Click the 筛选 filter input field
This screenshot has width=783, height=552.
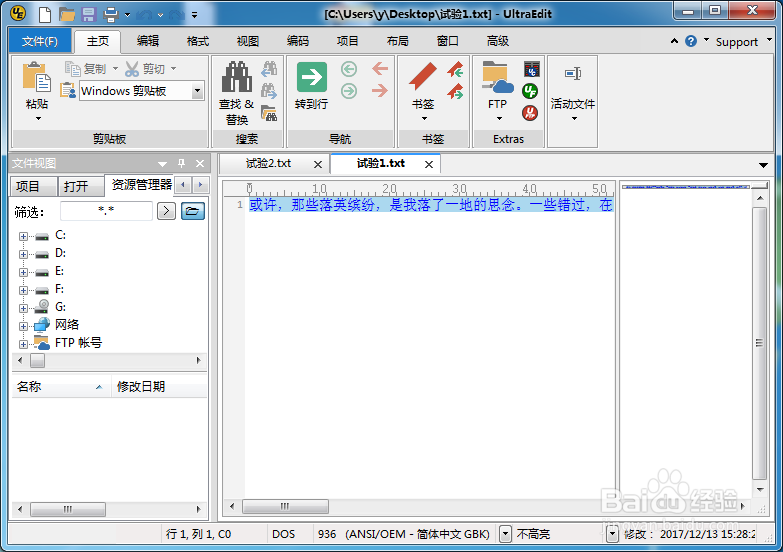pos(106,211)
